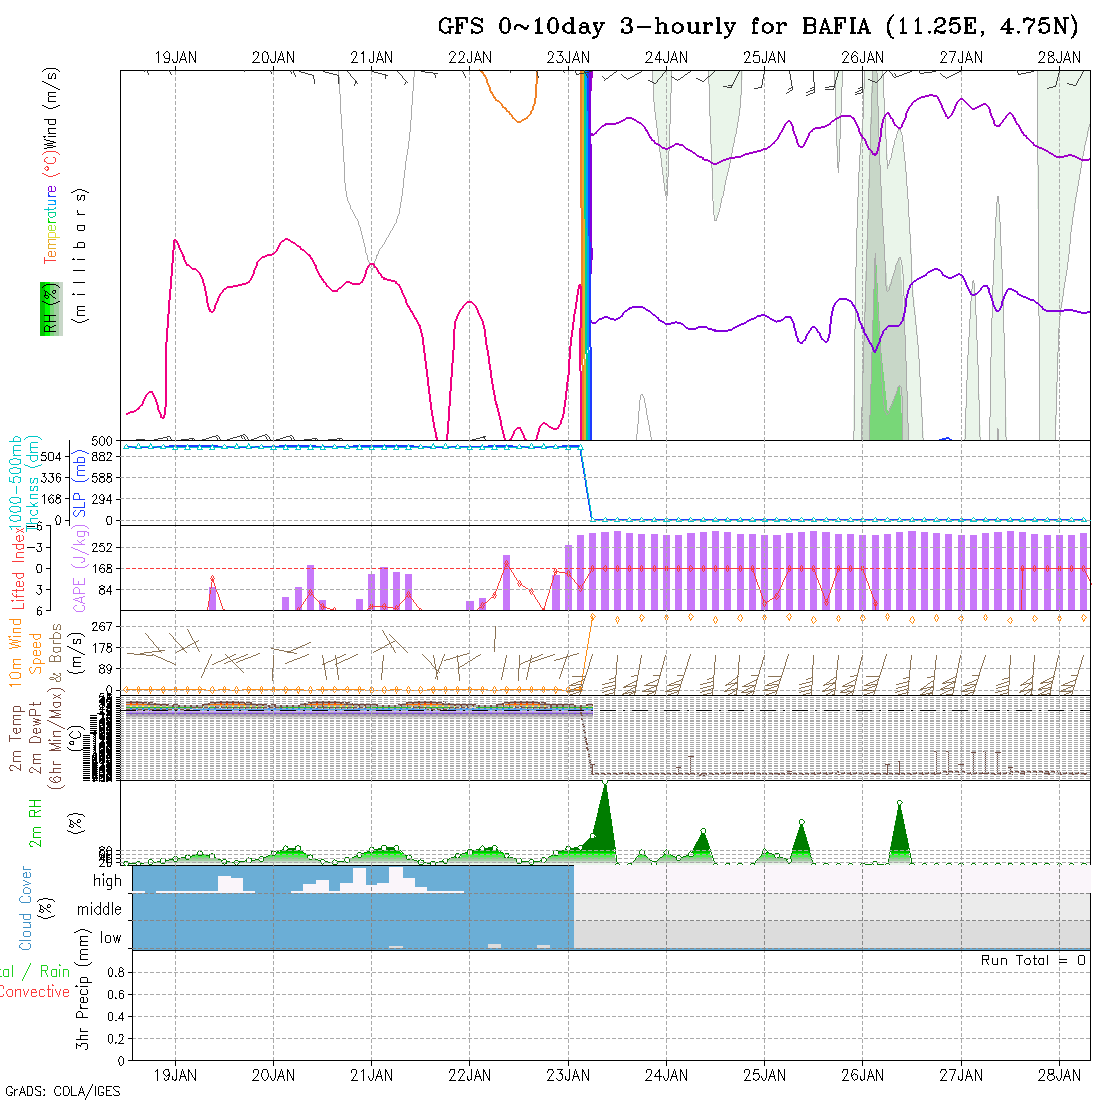Click the red 'Lifted Index' axis title
Image resolution: width=1100 pixels, height=1100 pixels.
(x=18, y=570)
